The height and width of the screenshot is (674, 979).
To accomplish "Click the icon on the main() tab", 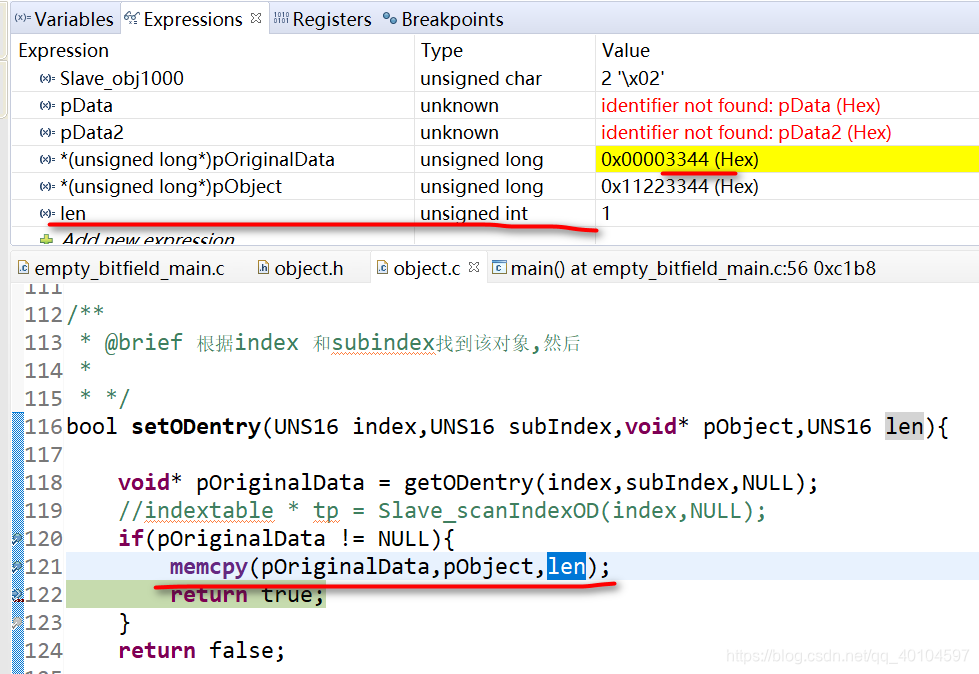I will (499, 268).
